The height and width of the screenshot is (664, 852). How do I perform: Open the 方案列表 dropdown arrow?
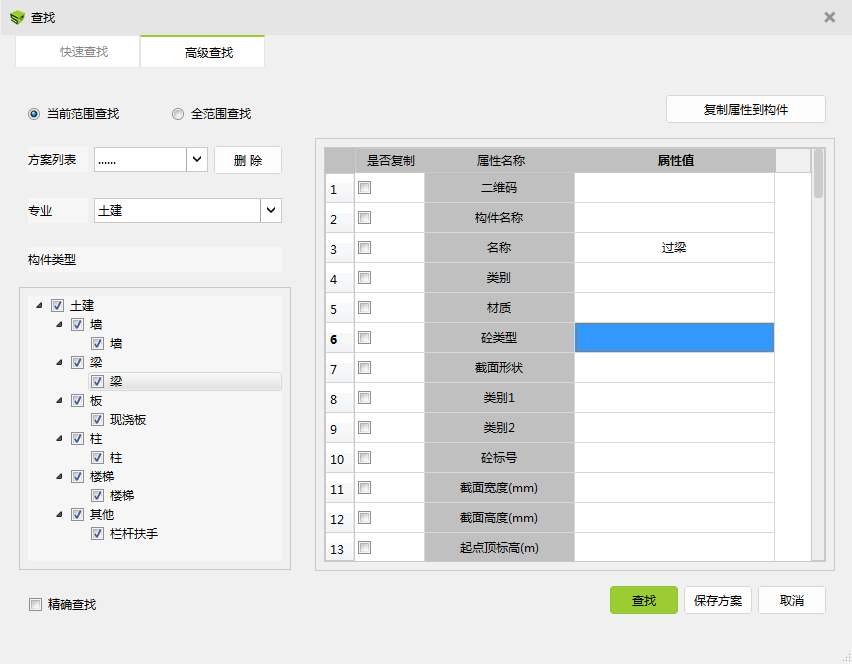(x=197, y=160)
